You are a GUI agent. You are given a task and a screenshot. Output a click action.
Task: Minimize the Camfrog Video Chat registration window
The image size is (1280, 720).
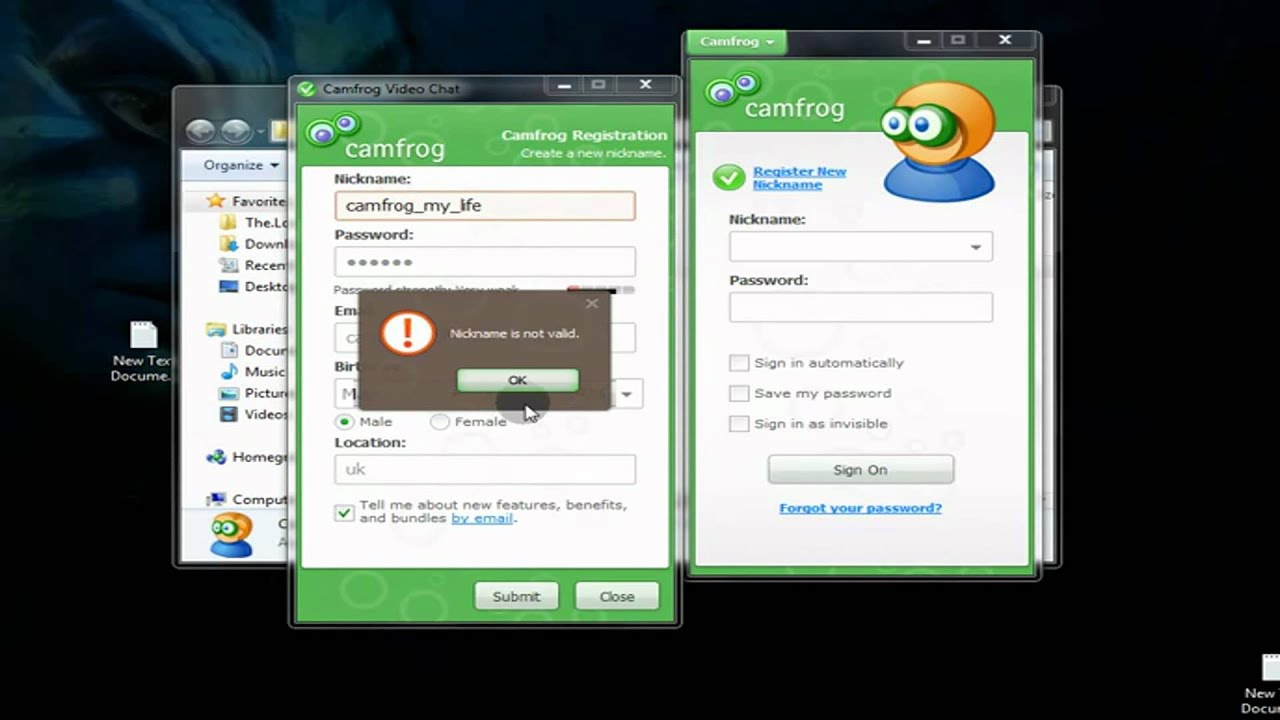click(565, 86)
